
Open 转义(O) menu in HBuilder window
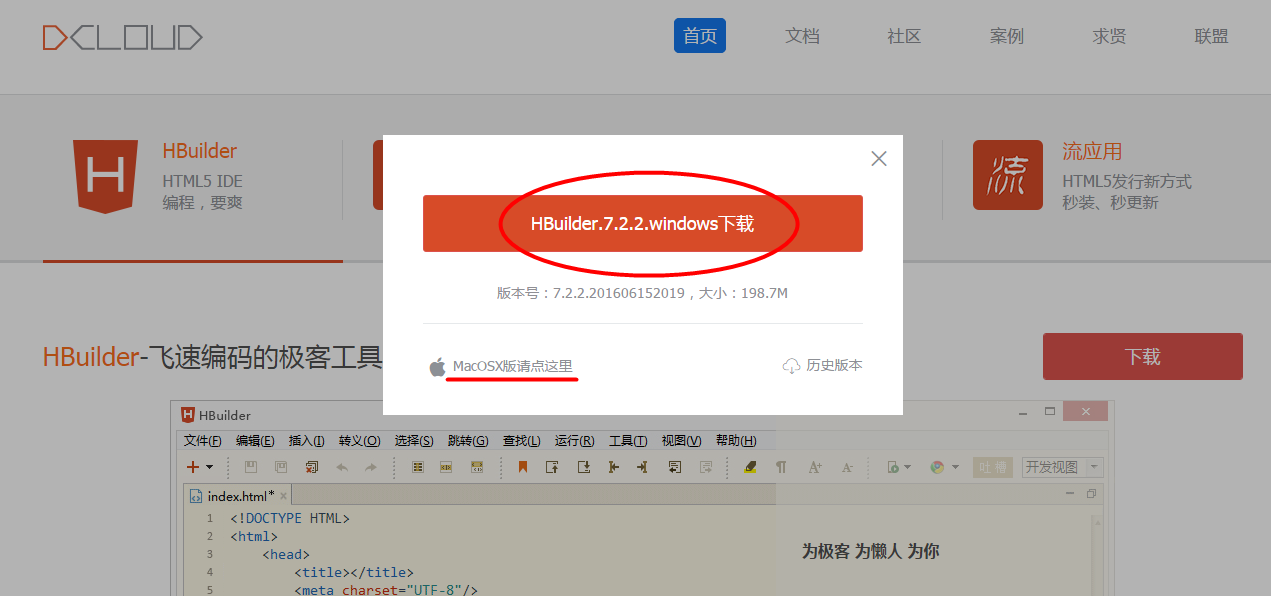click(x=360, y=441)
